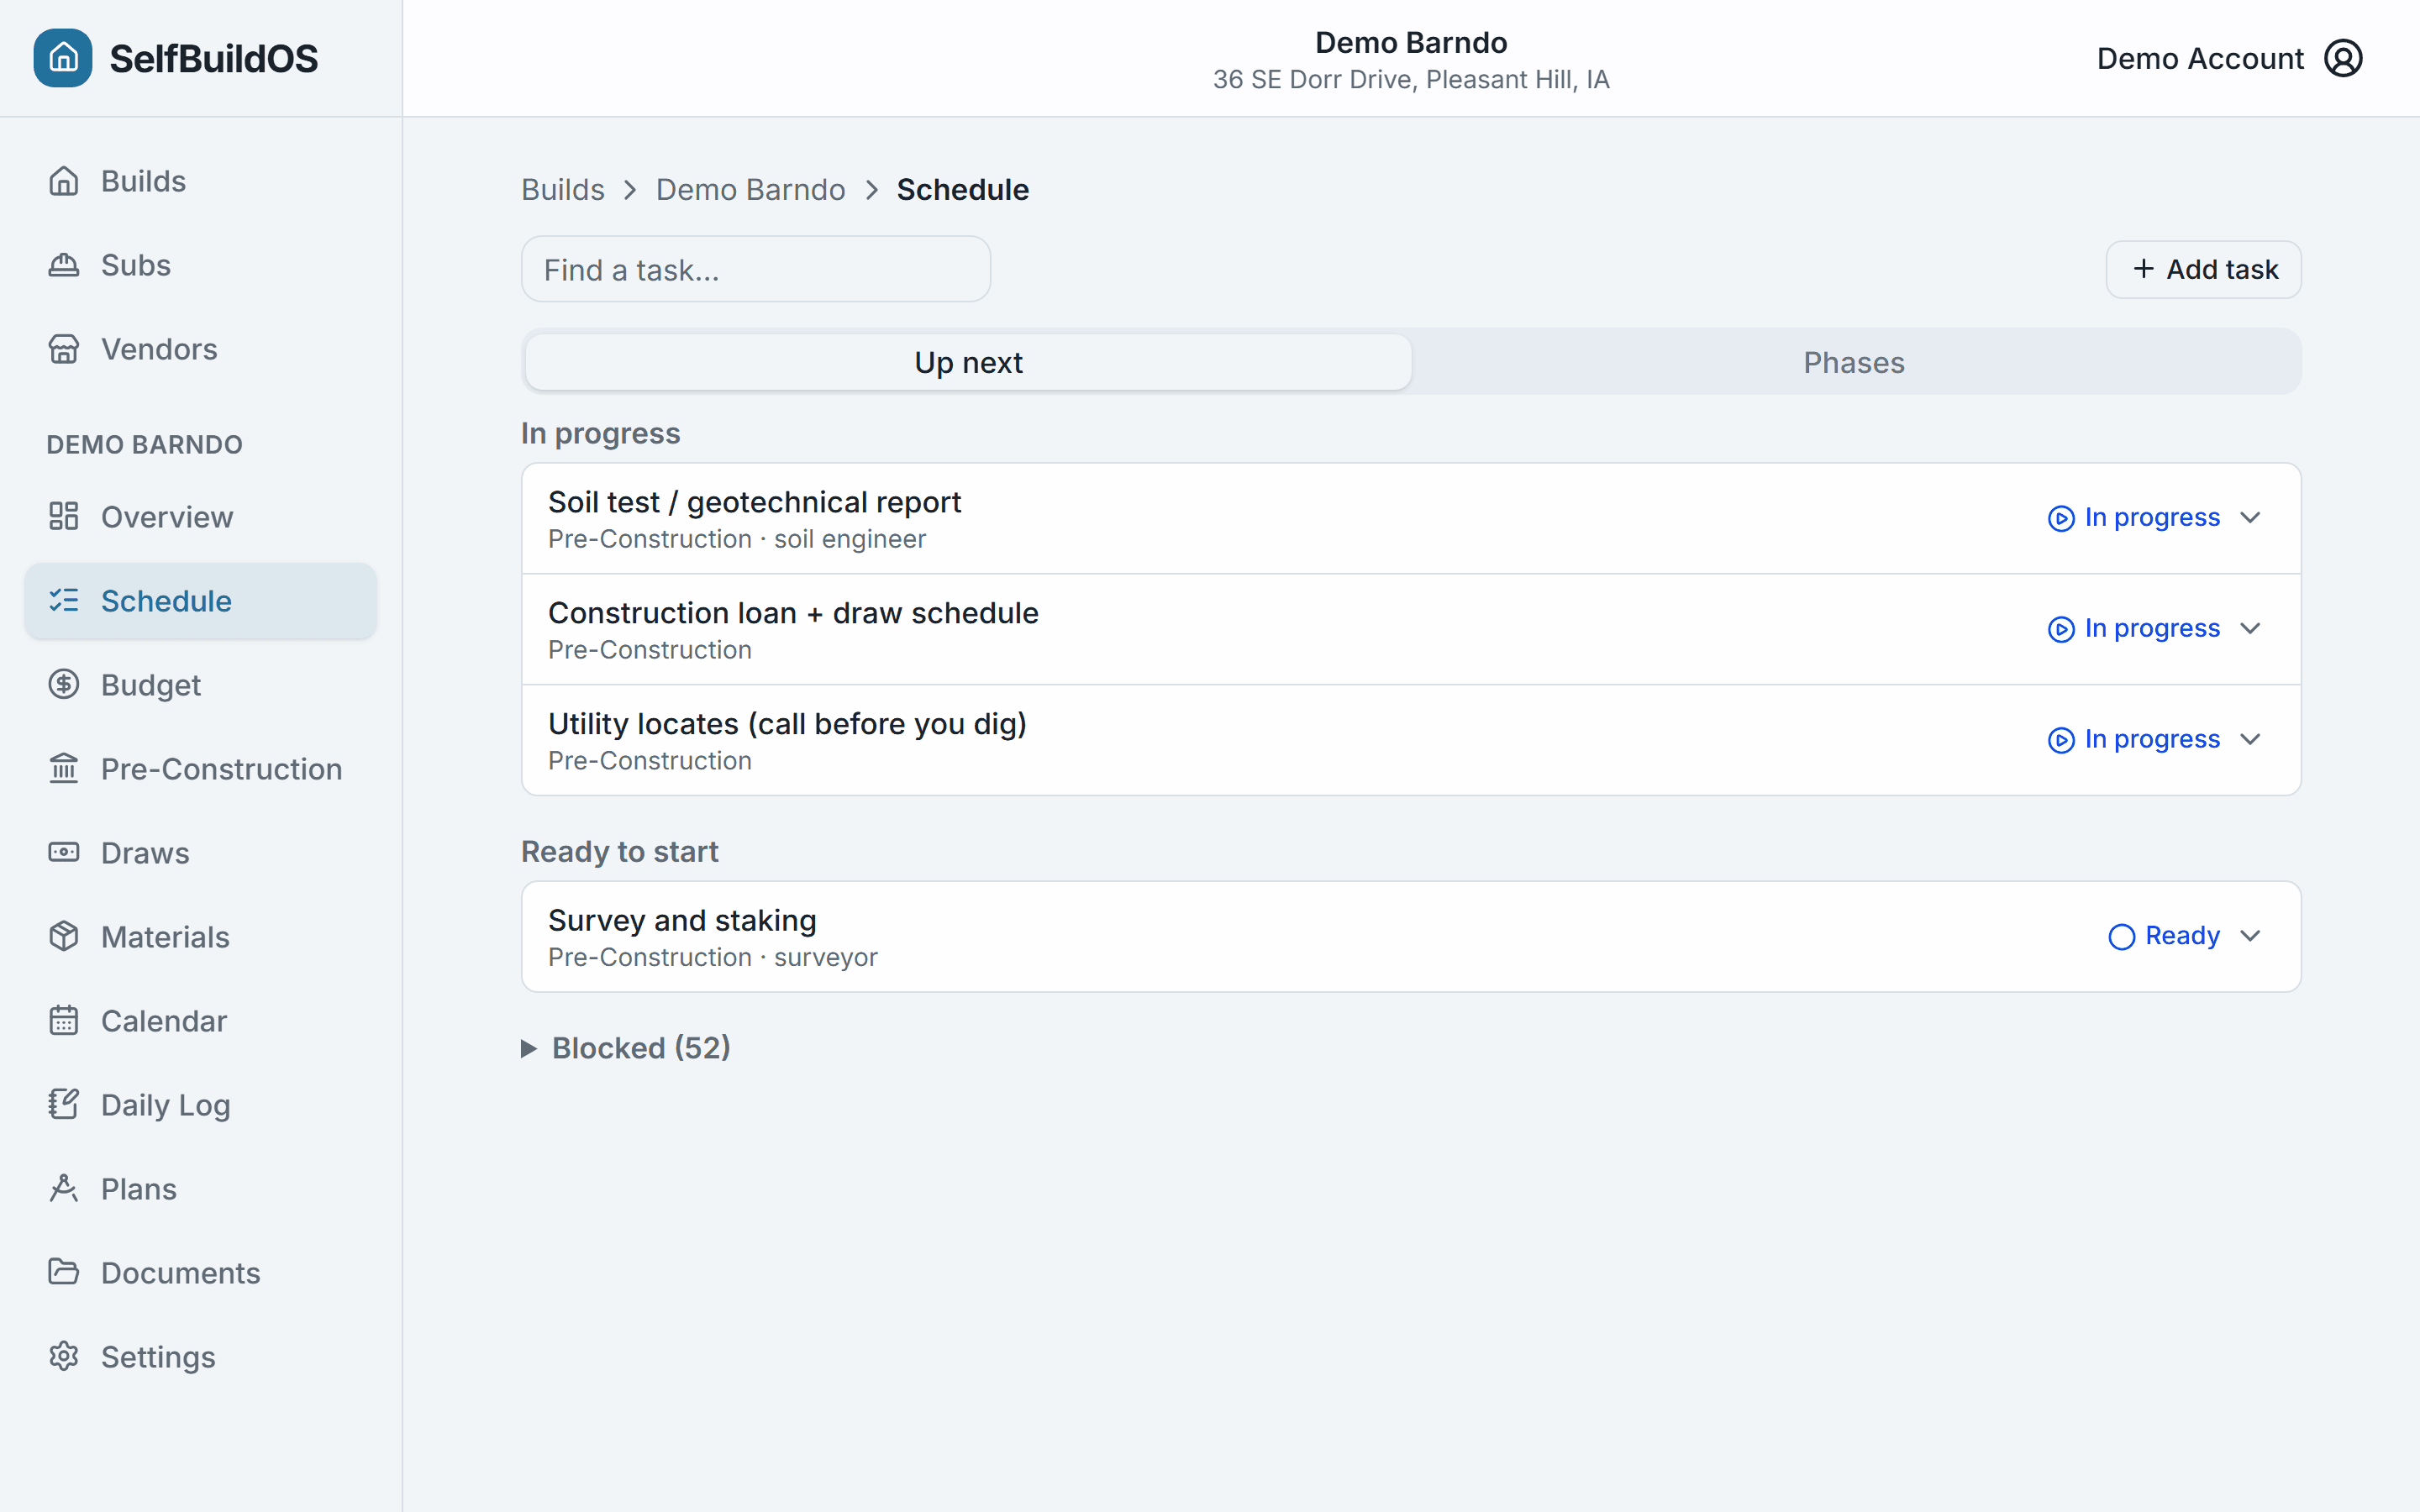The height and width of the screenshot is (1512, 2420).
Task: Open the Demo Account profile icon
Action: point(2343,58)
